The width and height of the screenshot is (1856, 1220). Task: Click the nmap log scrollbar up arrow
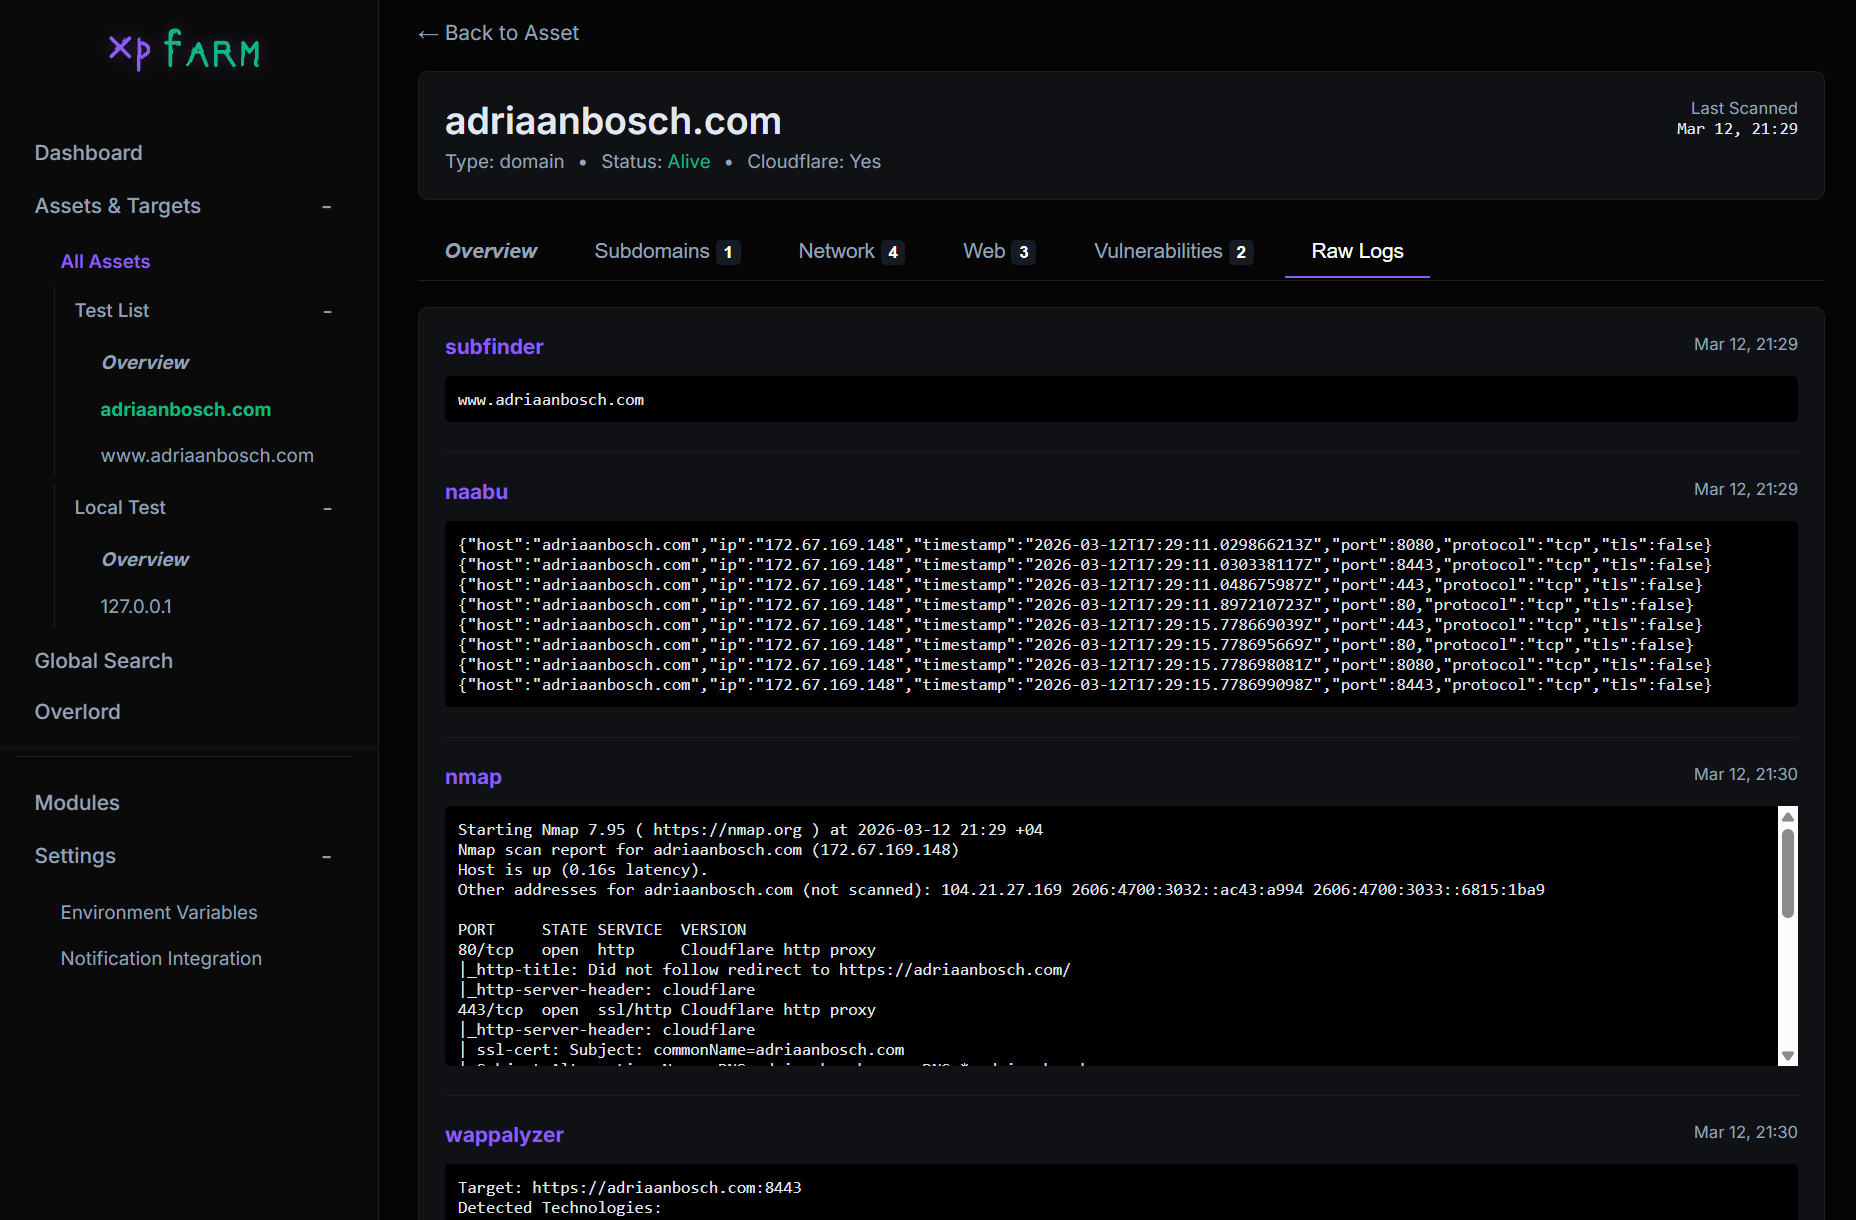(1788, 817)
